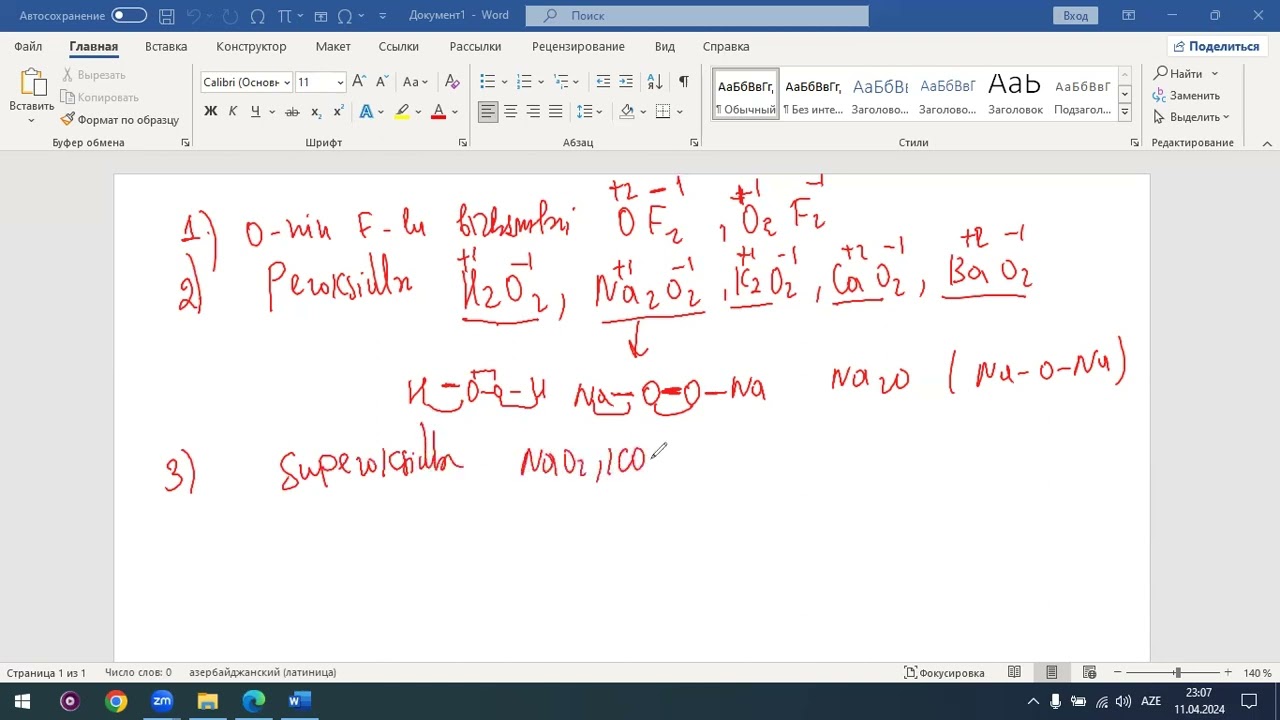This screenshot has height=720, width=1280.
Task: Click the Фокусировка mode button
Action: tap(944, 673)
